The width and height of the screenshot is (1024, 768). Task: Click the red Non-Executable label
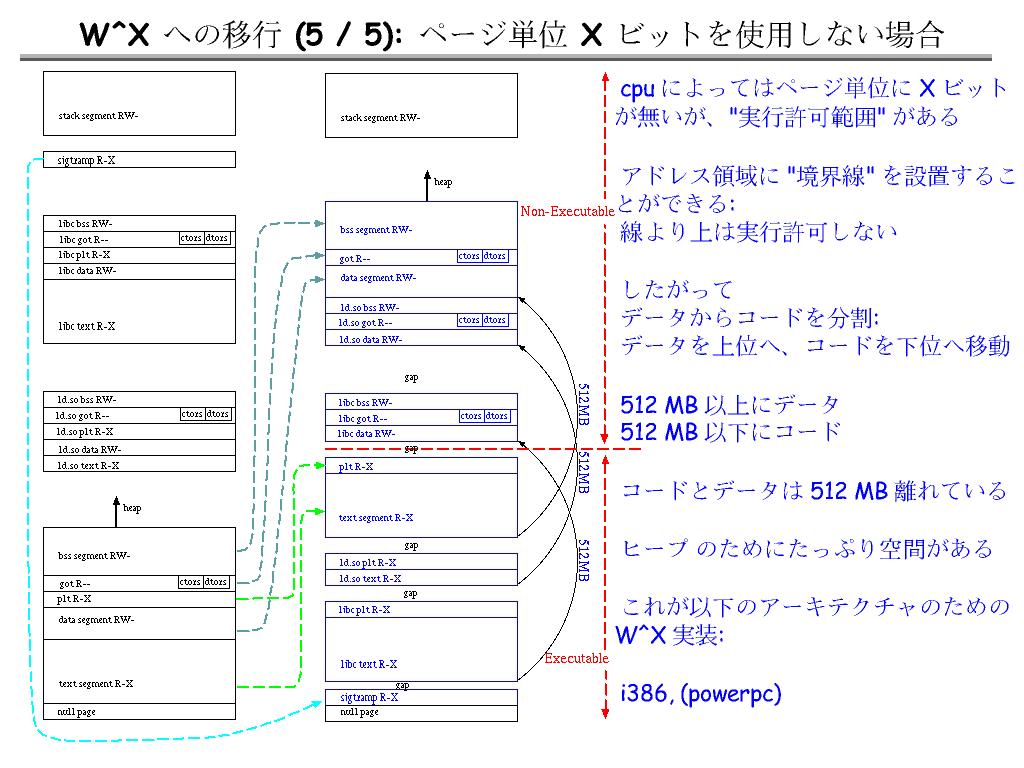coord(565,212)
